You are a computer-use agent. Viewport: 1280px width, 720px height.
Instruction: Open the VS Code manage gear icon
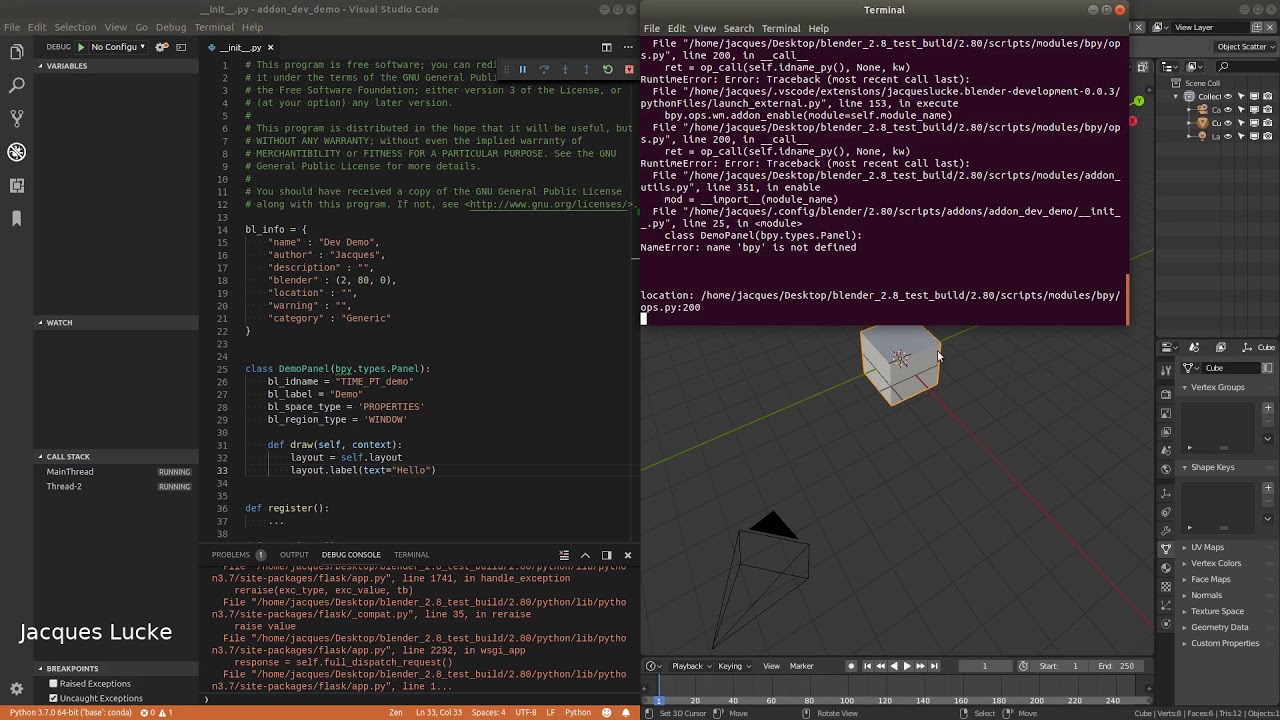[16, 688]
